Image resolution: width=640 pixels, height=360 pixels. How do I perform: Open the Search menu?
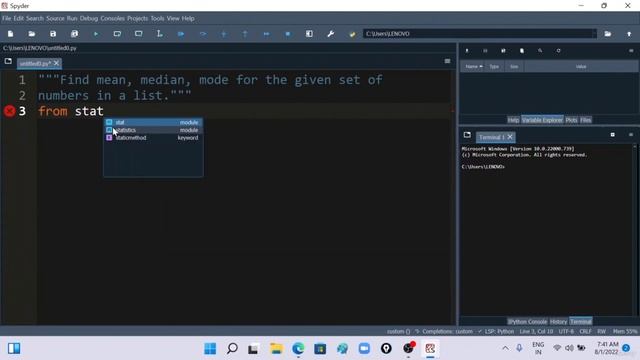click(35, 18)
